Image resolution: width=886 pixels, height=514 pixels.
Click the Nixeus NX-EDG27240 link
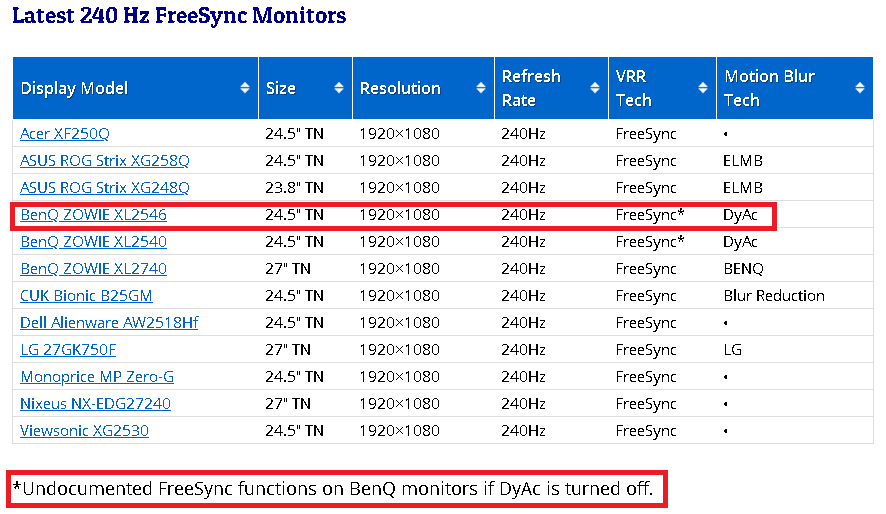tap(95, 403)
